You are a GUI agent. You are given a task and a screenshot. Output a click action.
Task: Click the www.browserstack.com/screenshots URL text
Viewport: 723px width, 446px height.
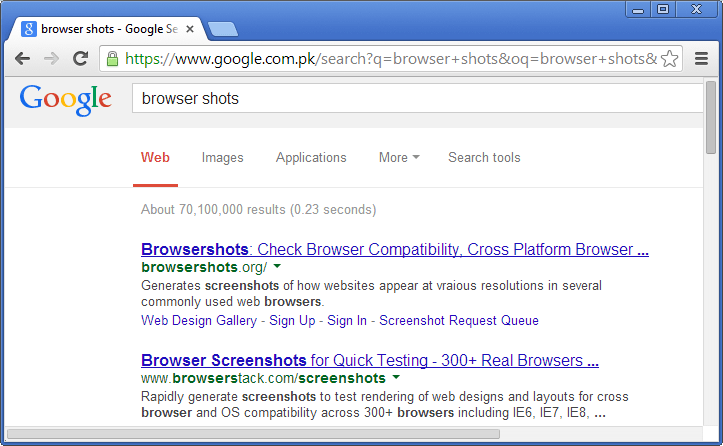[263, 378]
